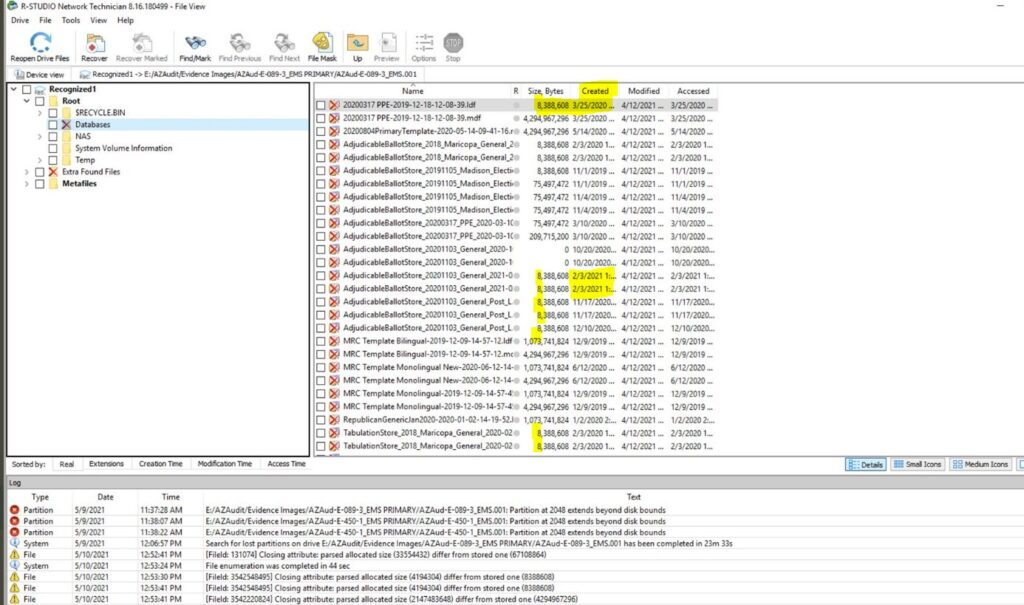The height and width of the screenshot is (605, 1024).
Task: Click the Stop sign toolbar icon
Action: (453, 43)
